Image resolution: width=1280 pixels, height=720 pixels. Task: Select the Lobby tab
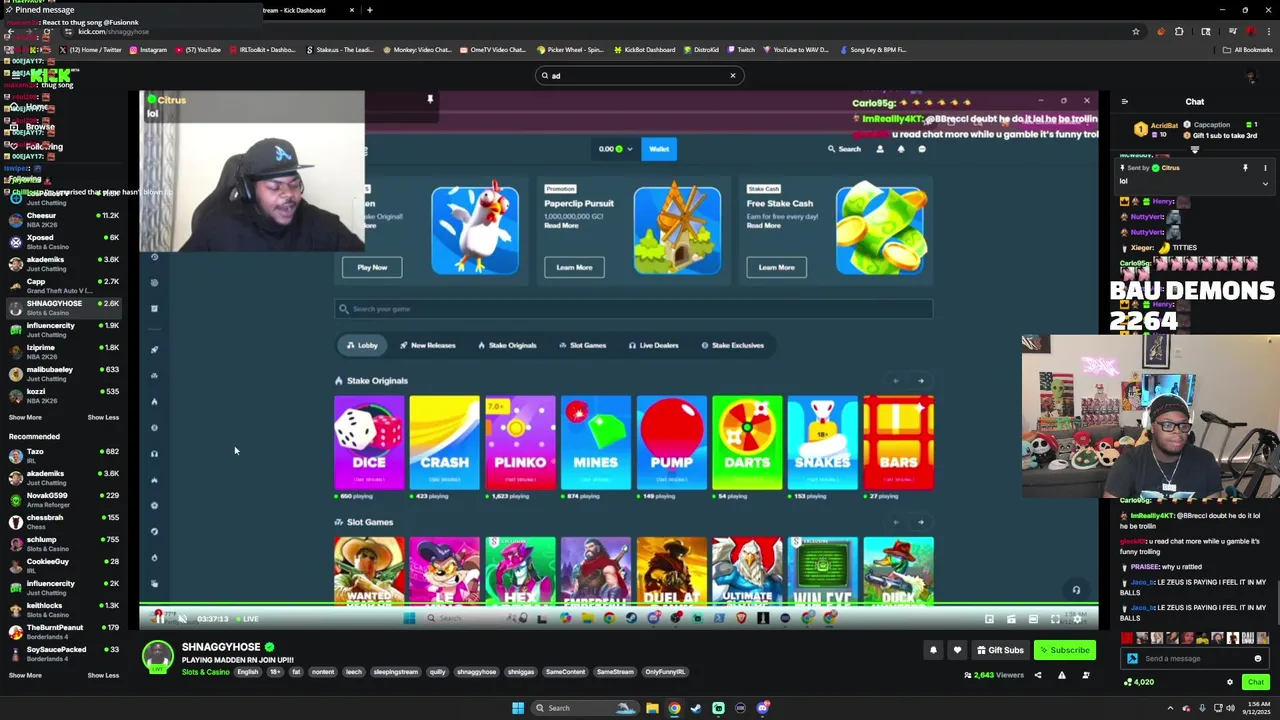point(362,345)
